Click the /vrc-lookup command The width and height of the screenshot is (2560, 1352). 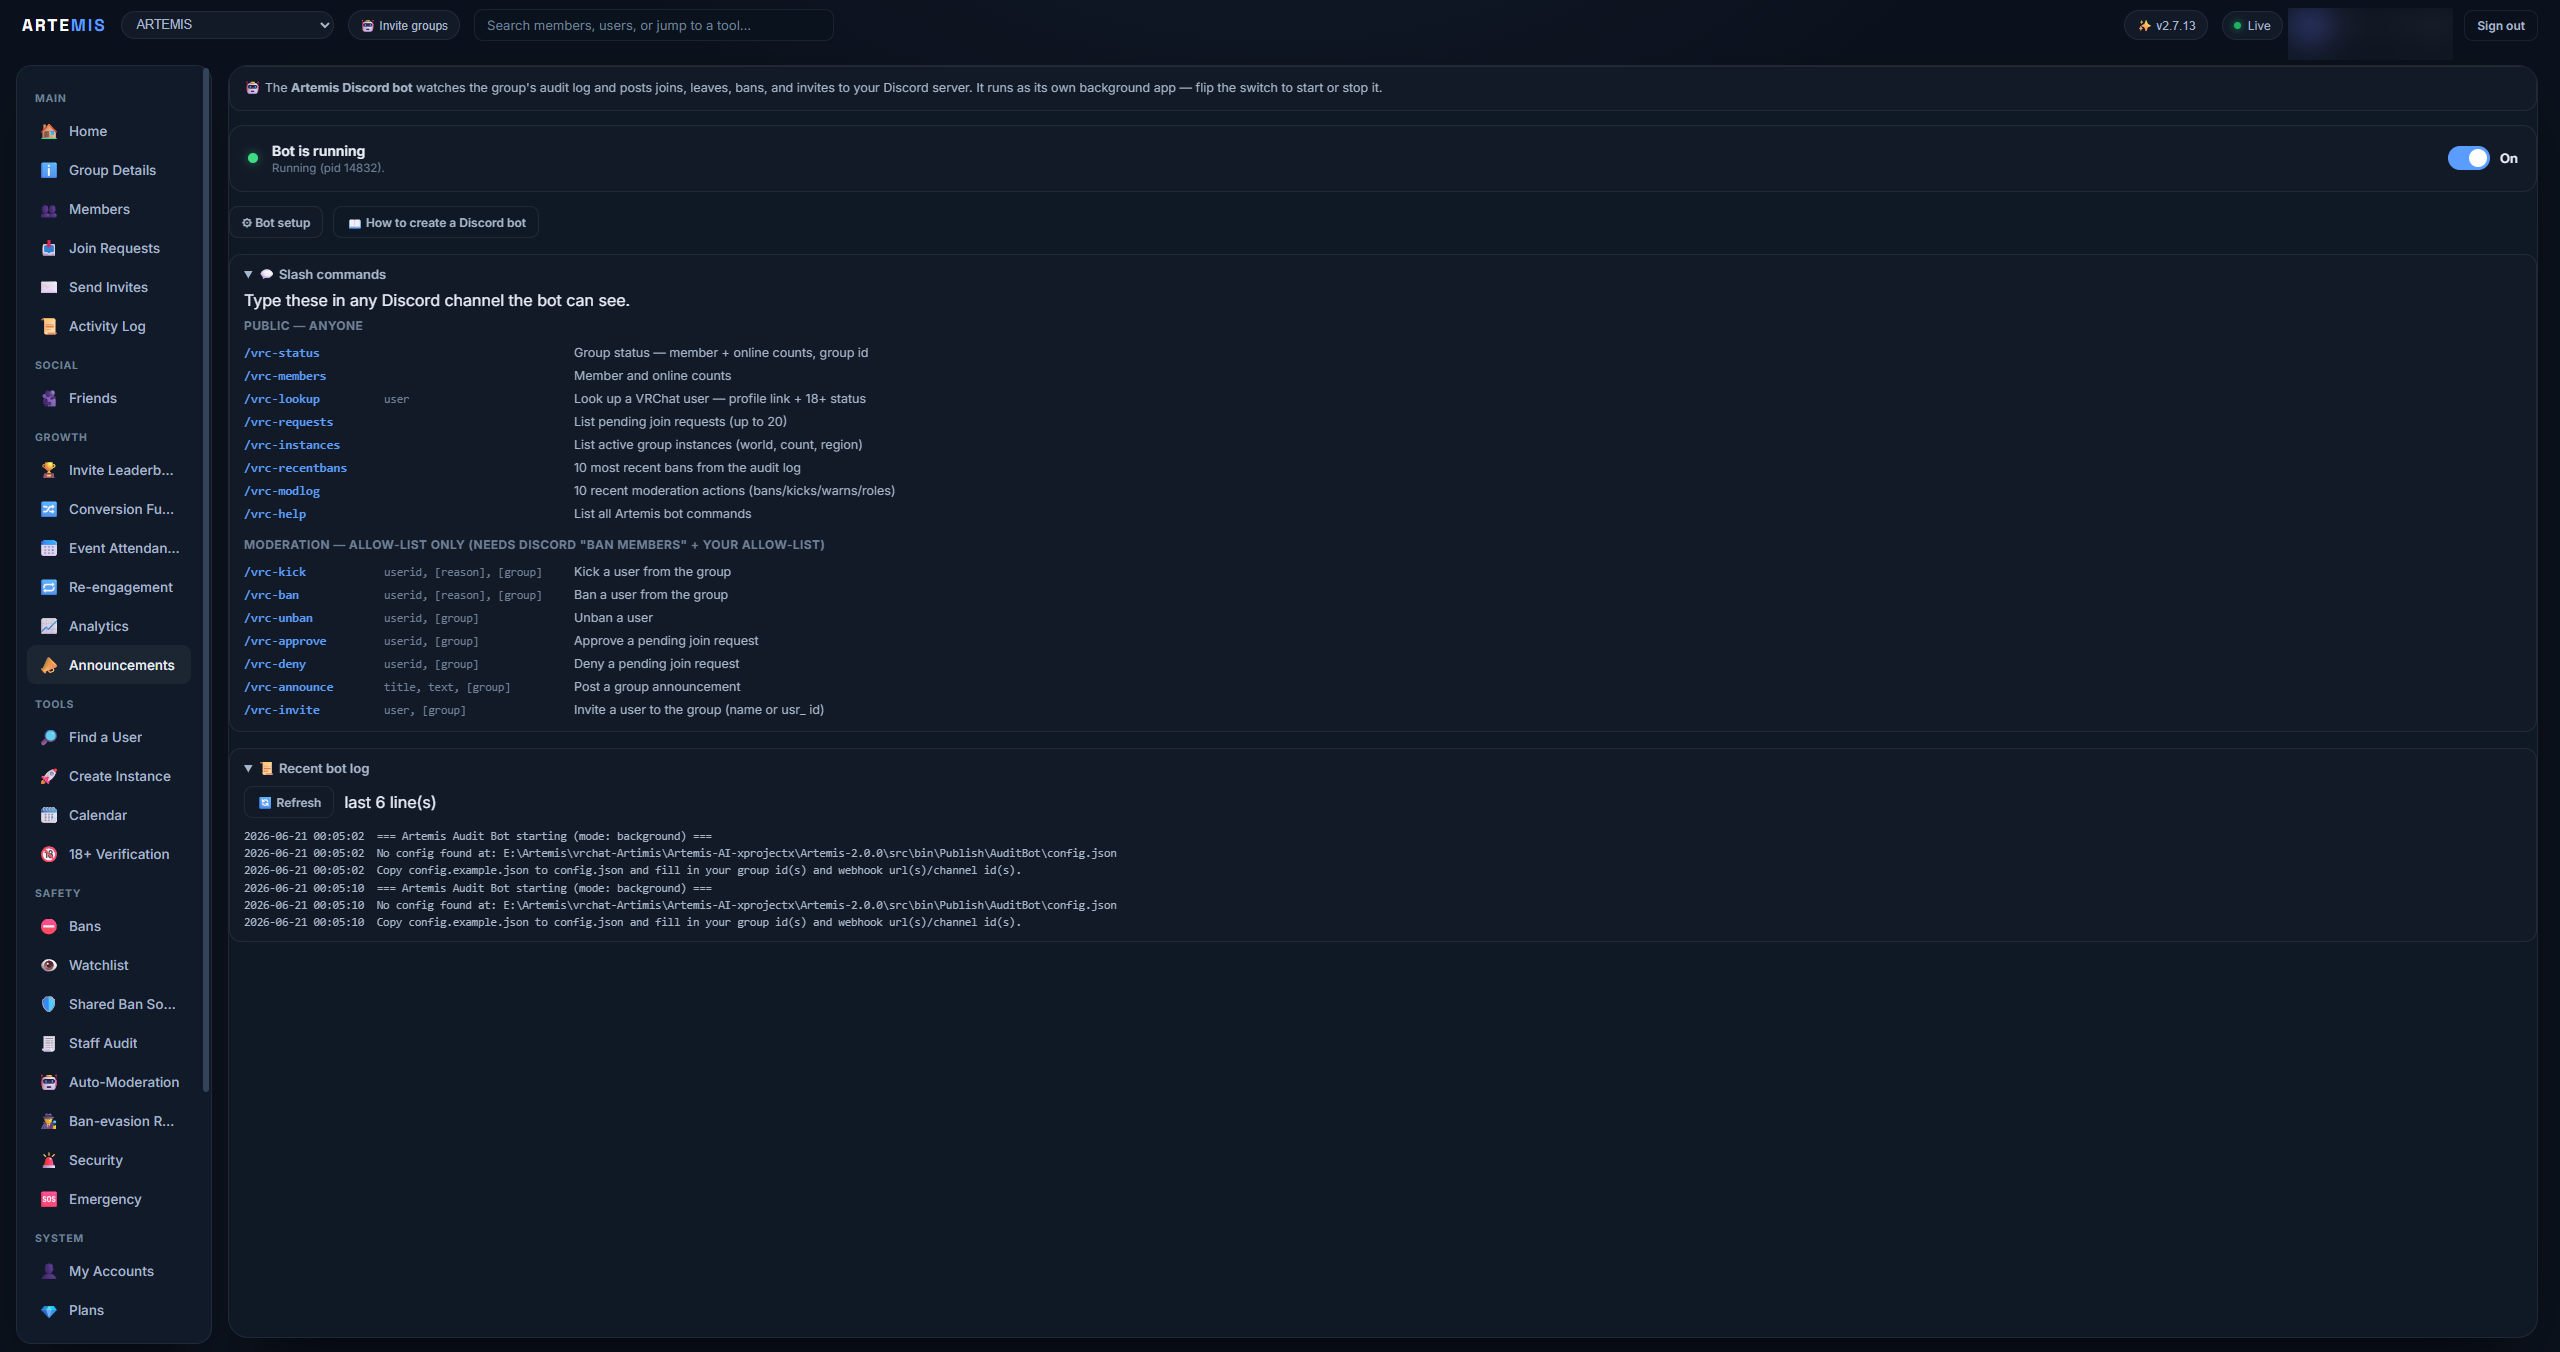[282, 399]
